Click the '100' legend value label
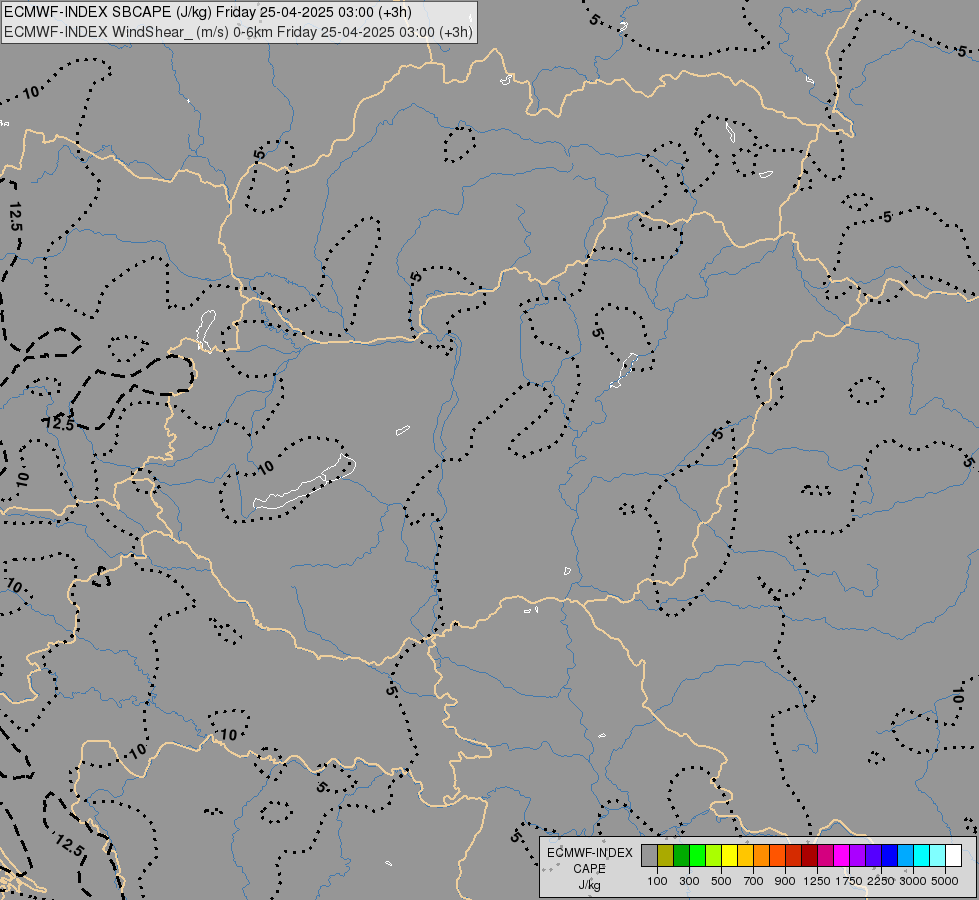 (x=657, y=881)
